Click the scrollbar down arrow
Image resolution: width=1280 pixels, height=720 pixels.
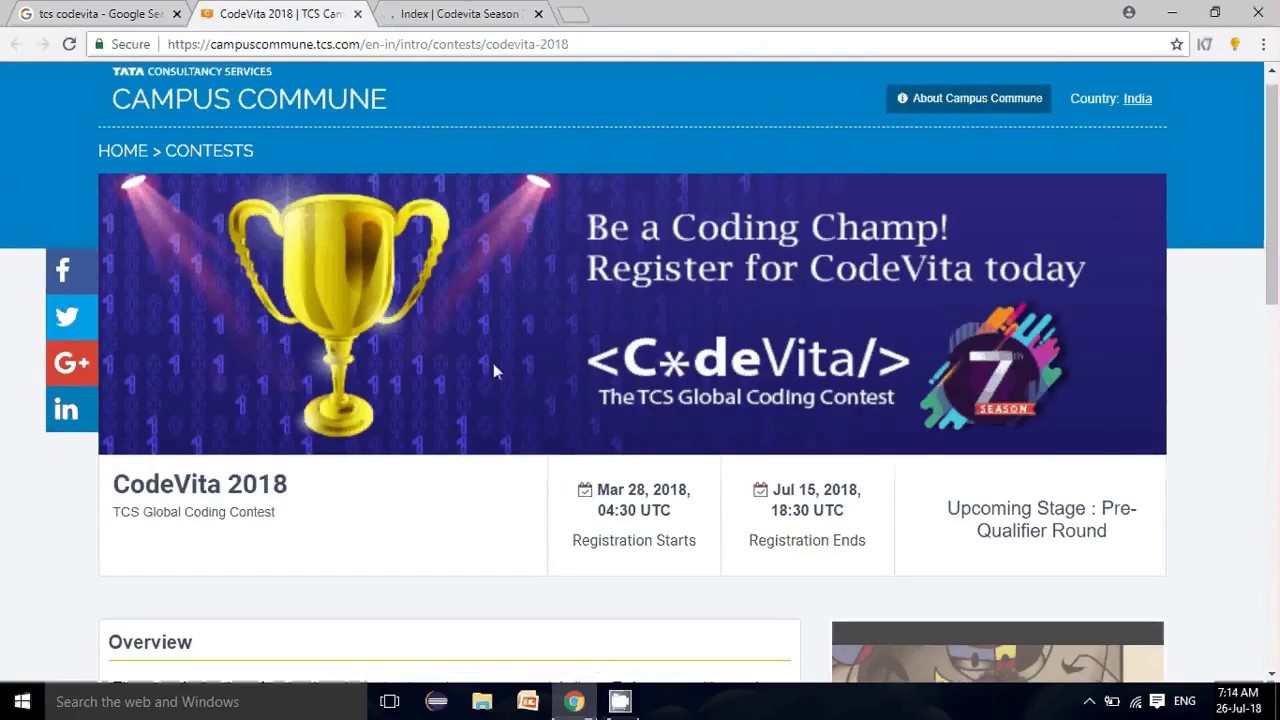tap(1272, 674)
